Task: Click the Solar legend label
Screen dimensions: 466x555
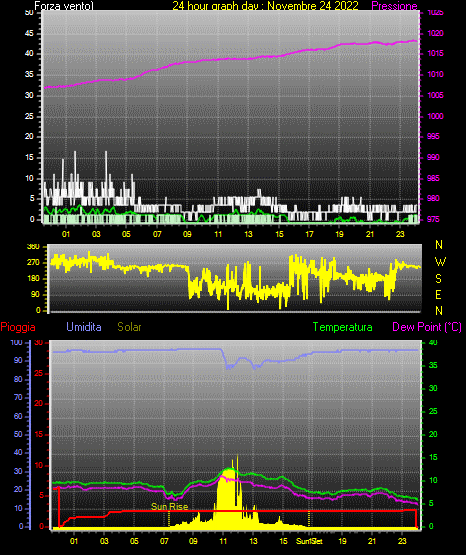Action: 129,327
